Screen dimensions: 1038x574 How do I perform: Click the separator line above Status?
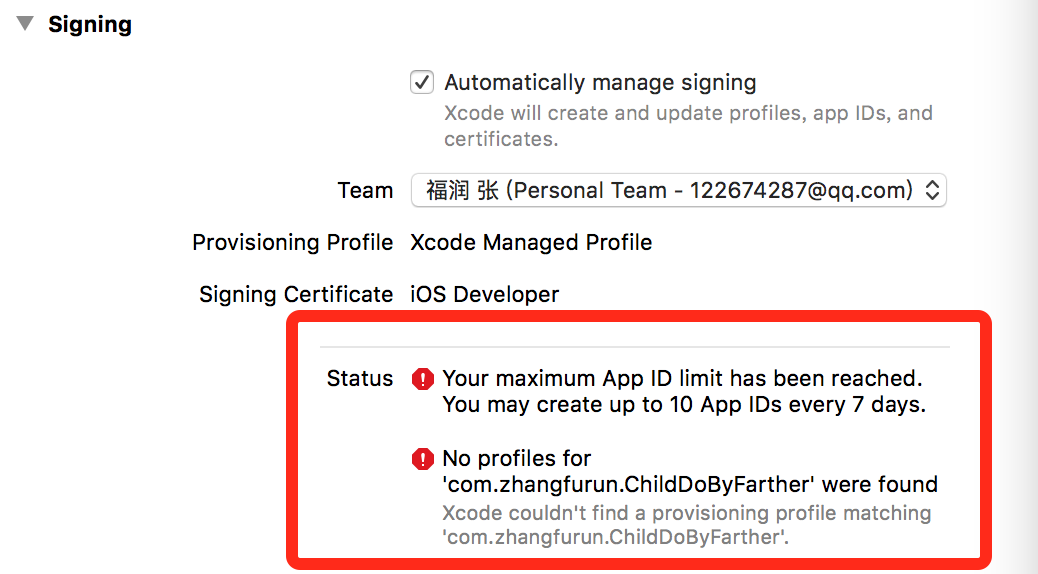click(634, 347)
